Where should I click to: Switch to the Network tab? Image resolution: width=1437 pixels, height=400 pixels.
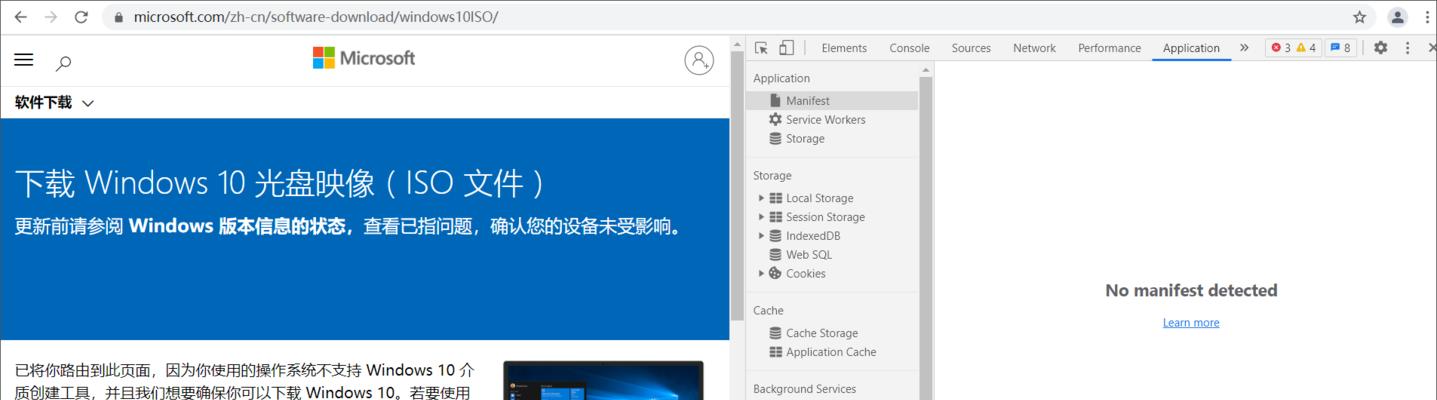[x=1034, y=48]
